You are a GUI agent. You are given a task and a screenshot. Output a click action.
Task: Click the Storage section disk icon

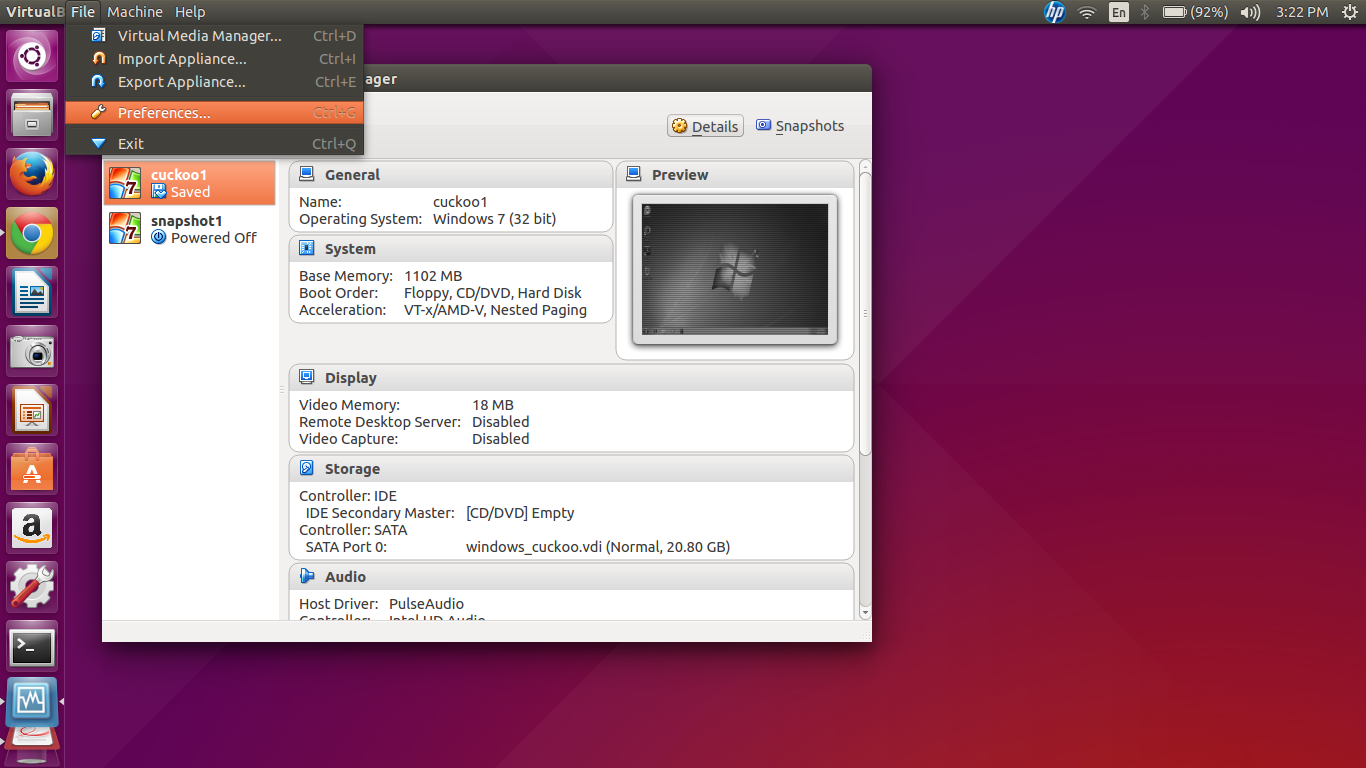click(x=307, y=468)
